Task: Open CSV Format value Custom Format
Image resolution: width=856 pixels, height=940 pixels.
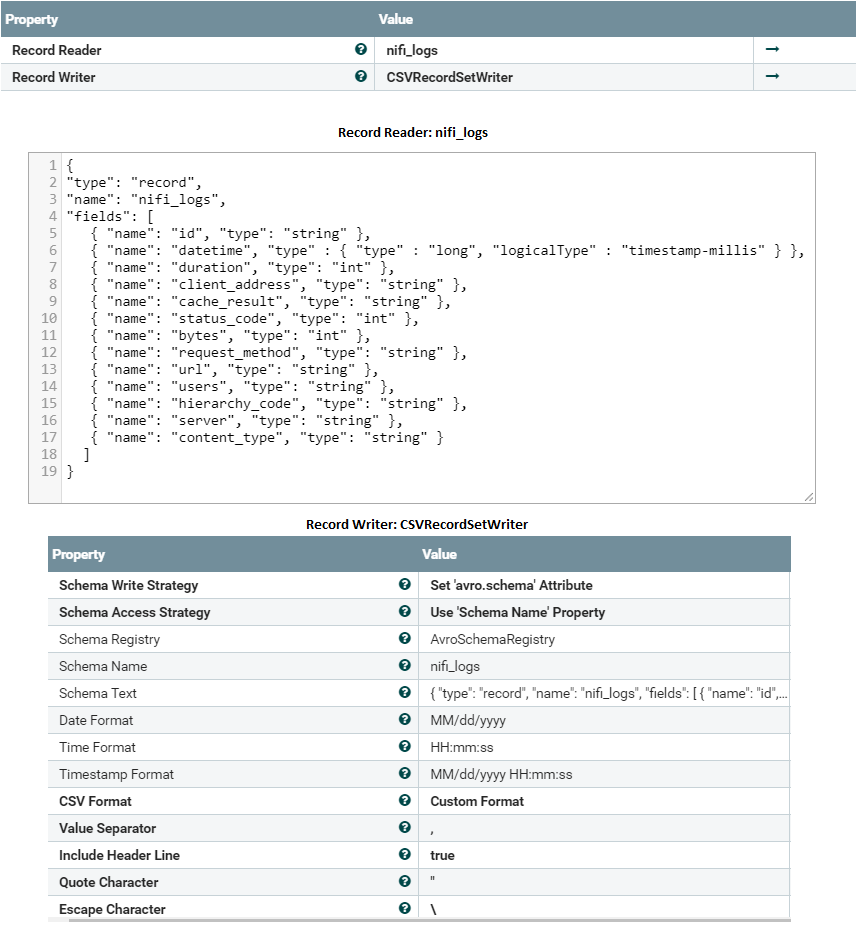Action: (477, 801)
